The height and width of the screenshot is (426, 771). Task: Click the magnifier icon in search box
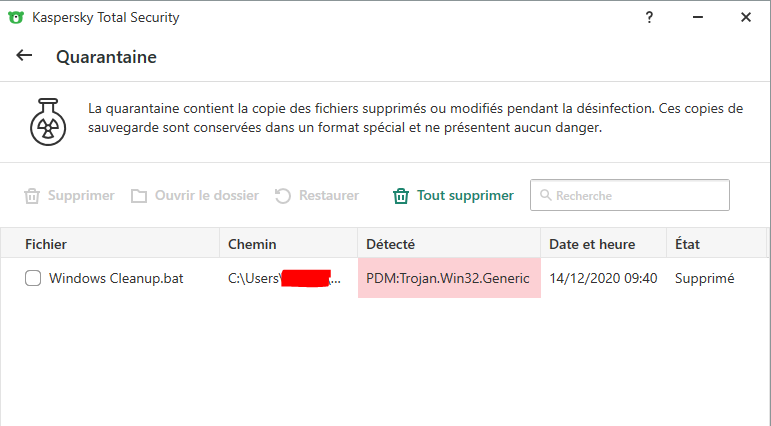pos(545,196)
